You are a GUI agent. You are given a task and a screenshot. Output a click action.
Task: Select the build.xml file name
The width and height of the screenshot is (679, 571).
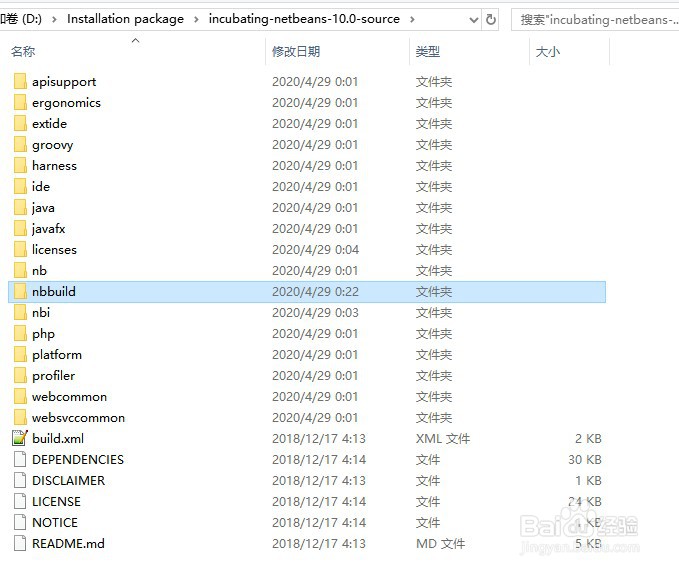point(58,439)
